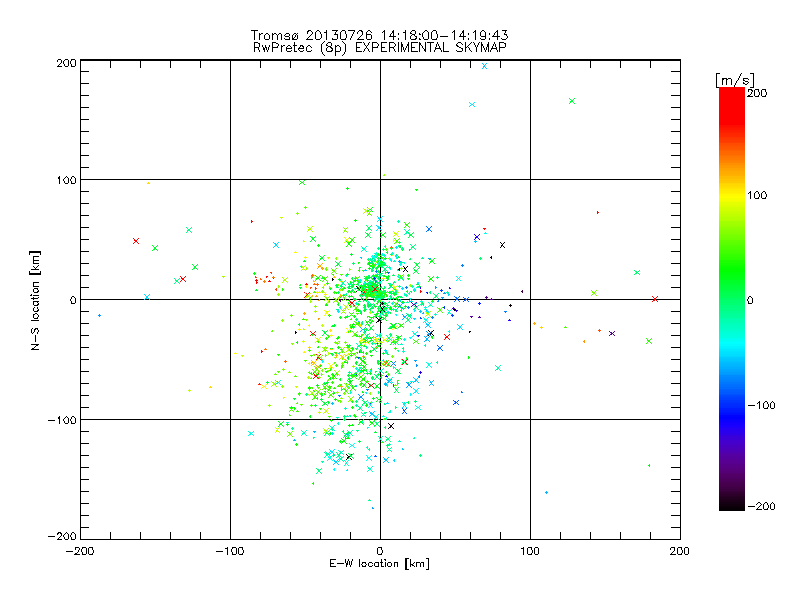Select the velocity colorbar gradient

(x=732, y=299)
